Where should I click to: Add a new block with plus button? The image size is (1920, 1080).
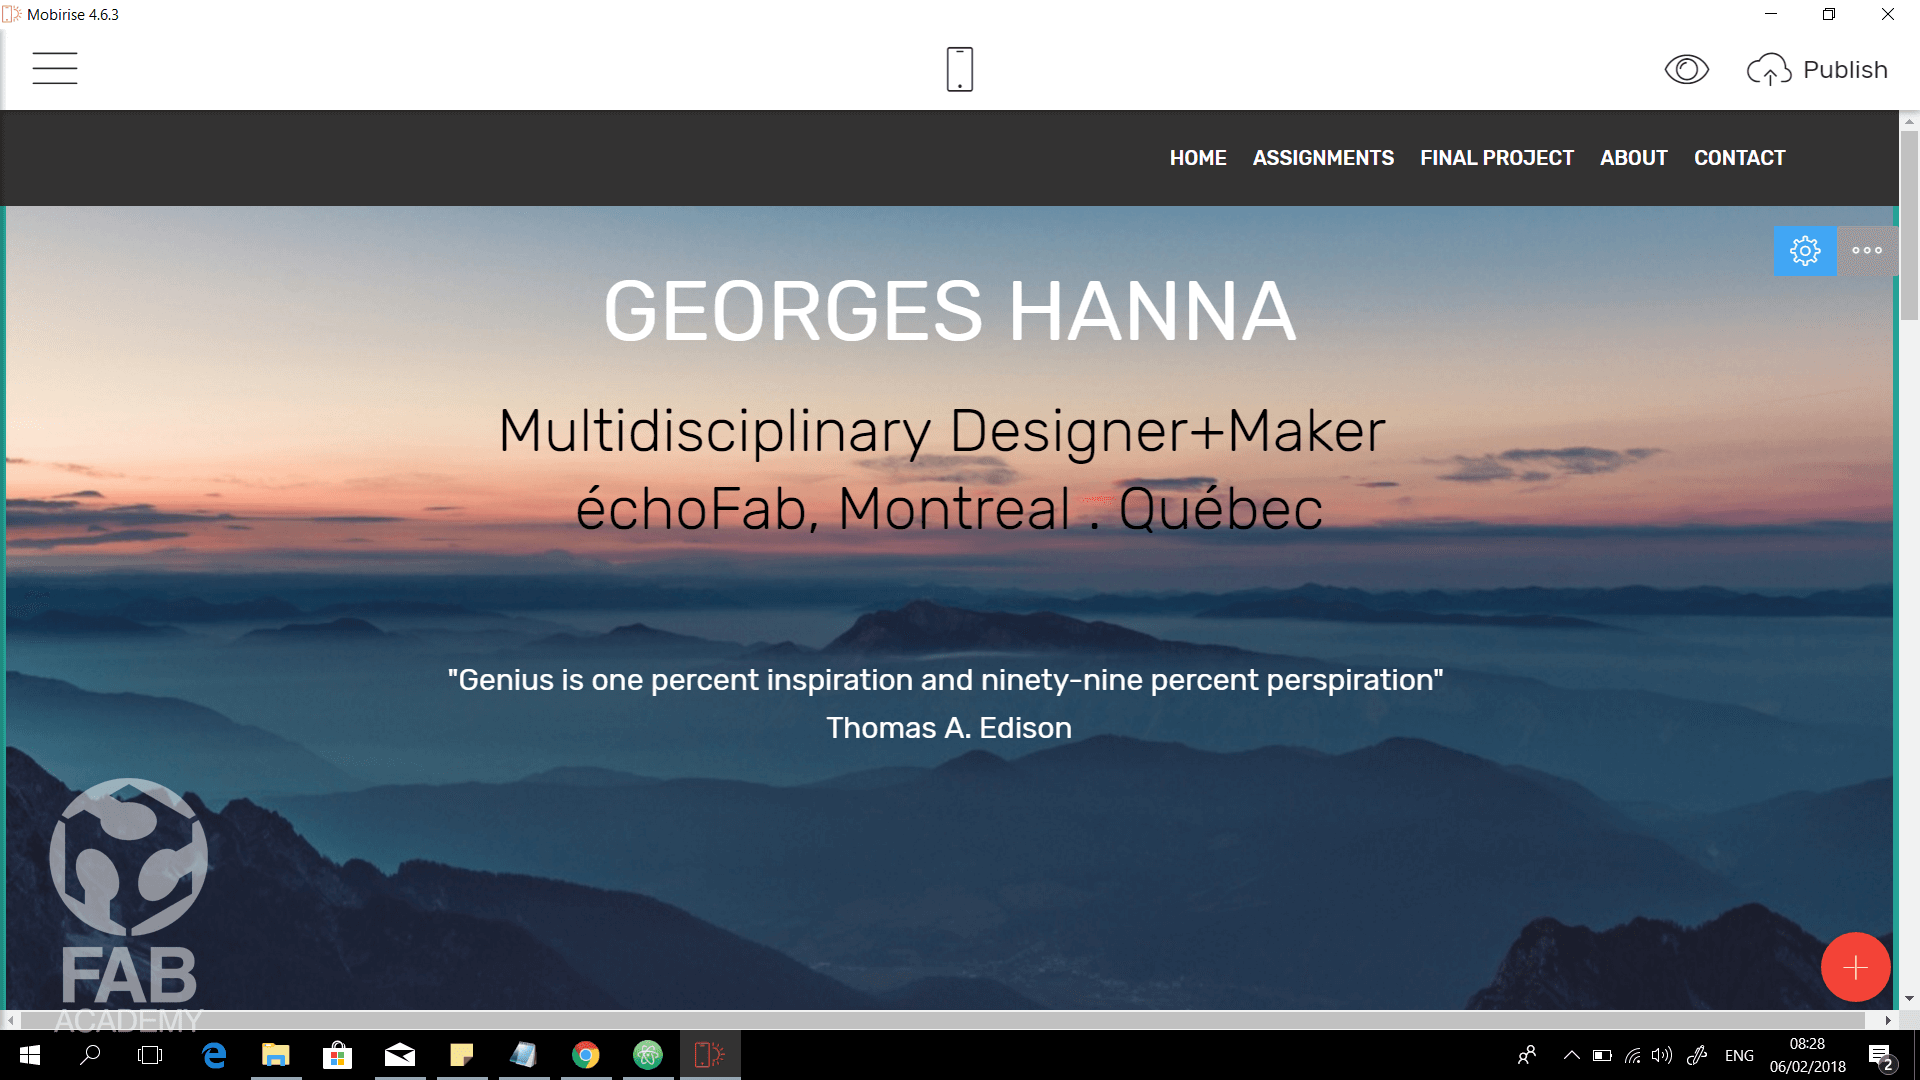tap(1855, 967)
